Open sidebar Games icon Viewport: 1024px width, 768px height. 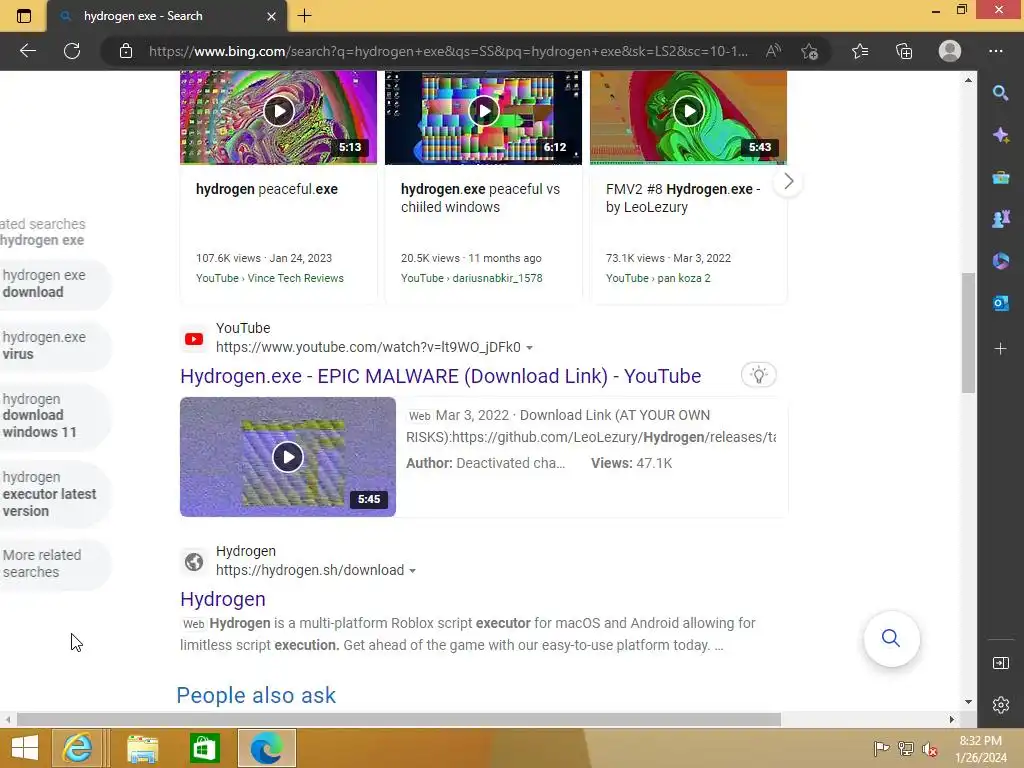(x=1000, y=219)
